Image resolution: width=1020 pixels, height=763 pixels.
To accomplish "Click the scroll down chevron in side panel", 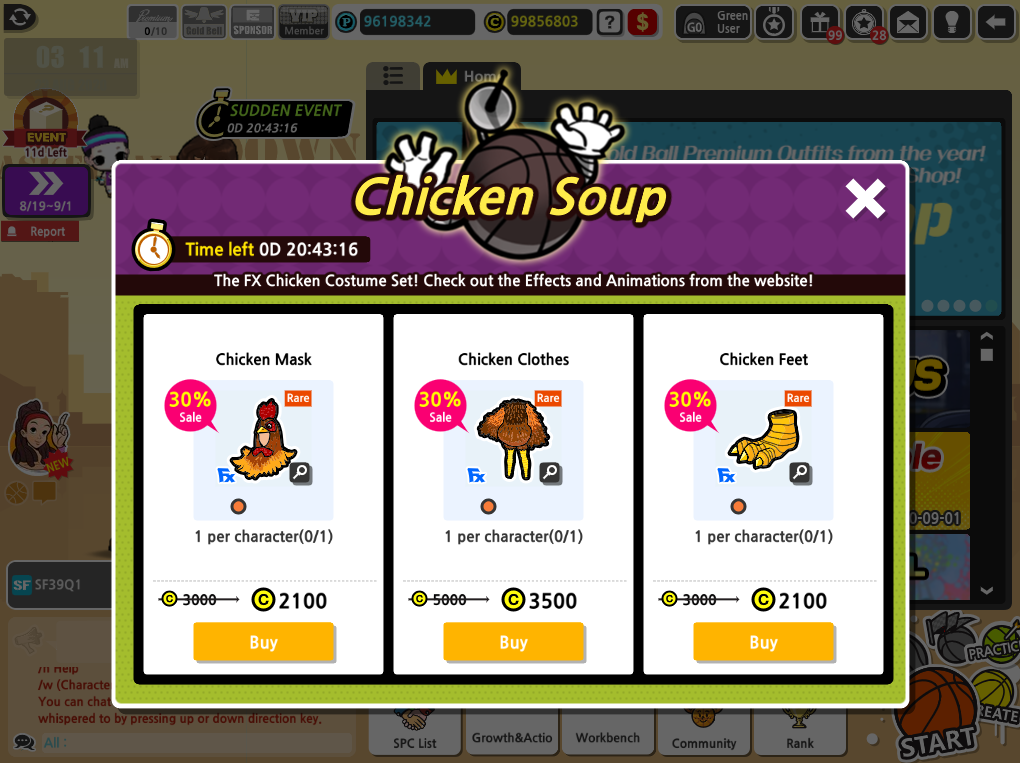I will tap(987, 591).
